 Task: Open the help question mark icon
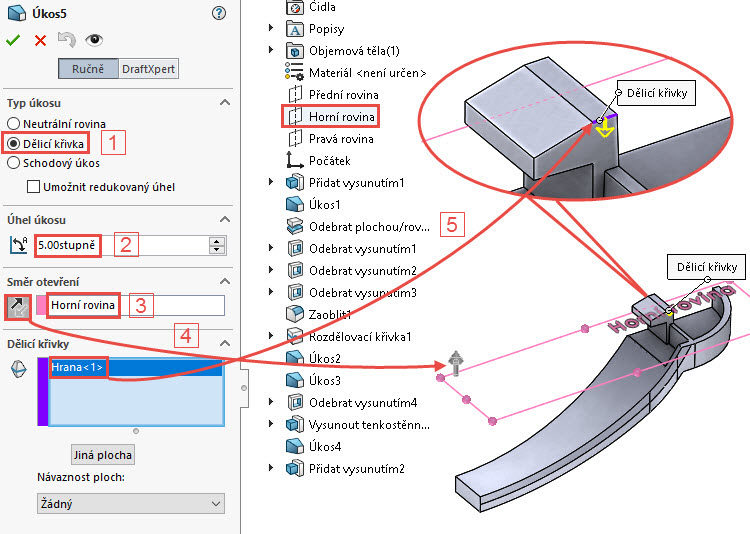click(219, 13)
